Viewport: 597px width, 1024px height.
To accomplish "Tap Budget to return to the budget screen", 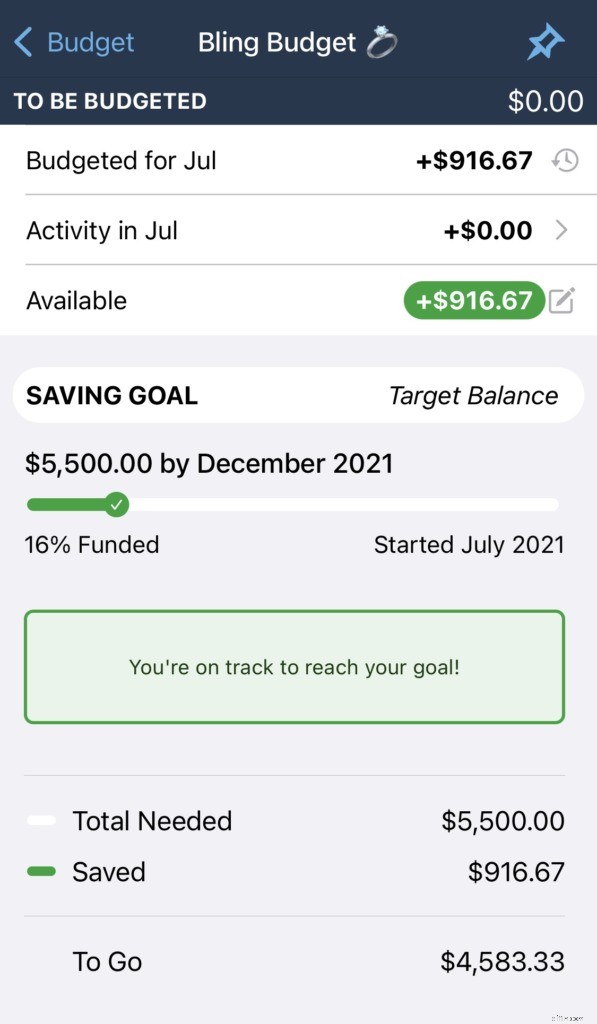I will (x=91, y=42).
